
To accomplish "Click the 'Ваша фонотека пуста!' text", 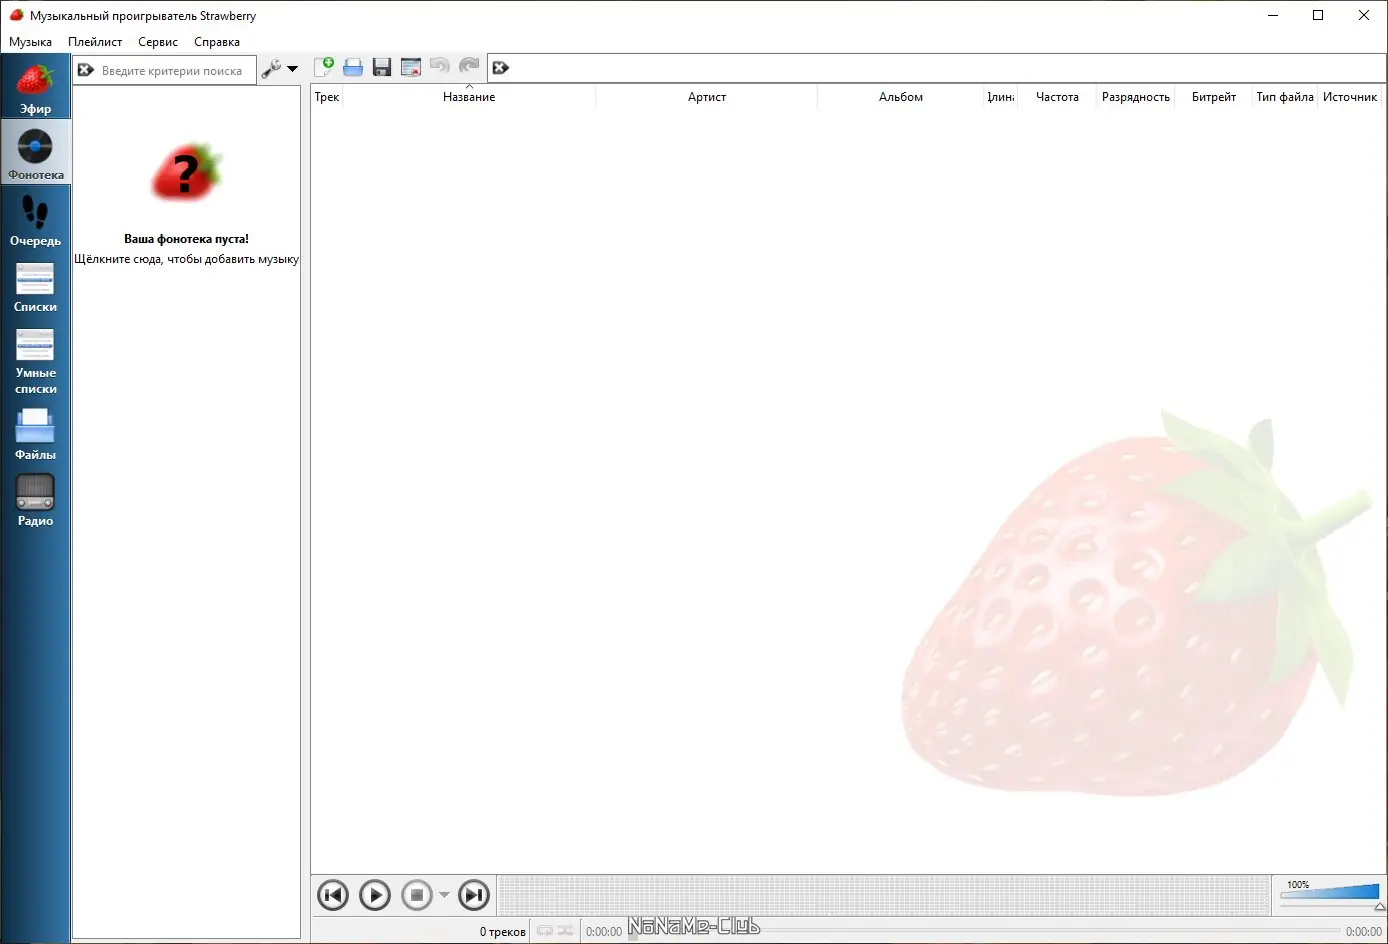I will click(186, 239).
